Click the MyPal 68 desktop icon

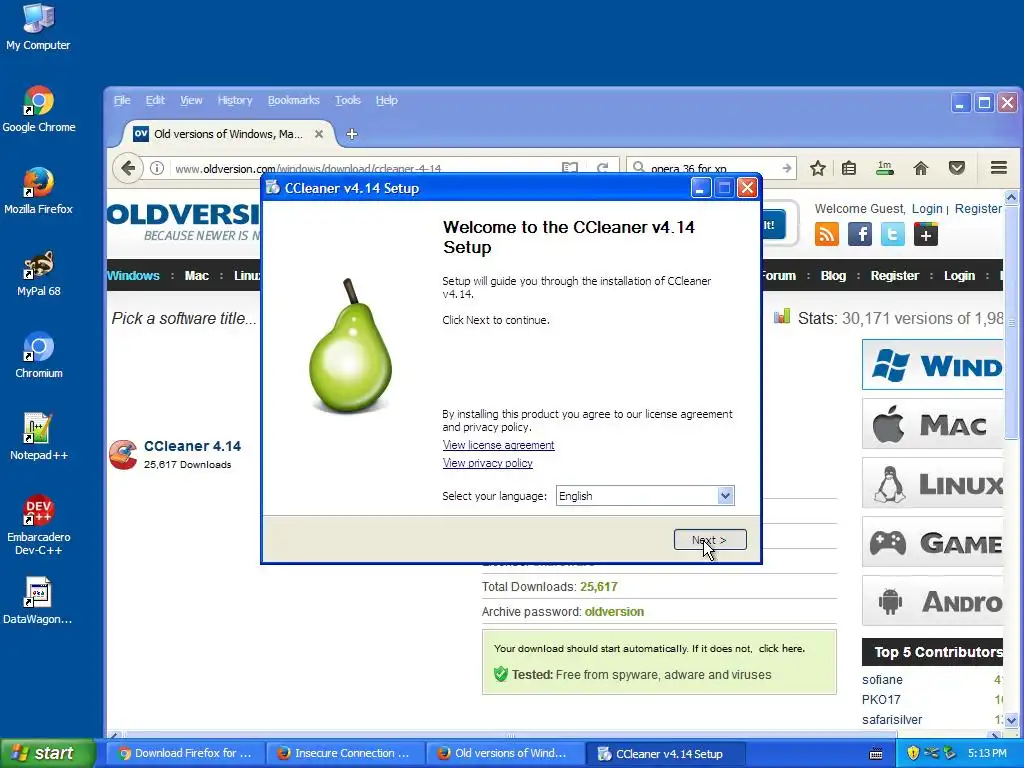(39, 274)
